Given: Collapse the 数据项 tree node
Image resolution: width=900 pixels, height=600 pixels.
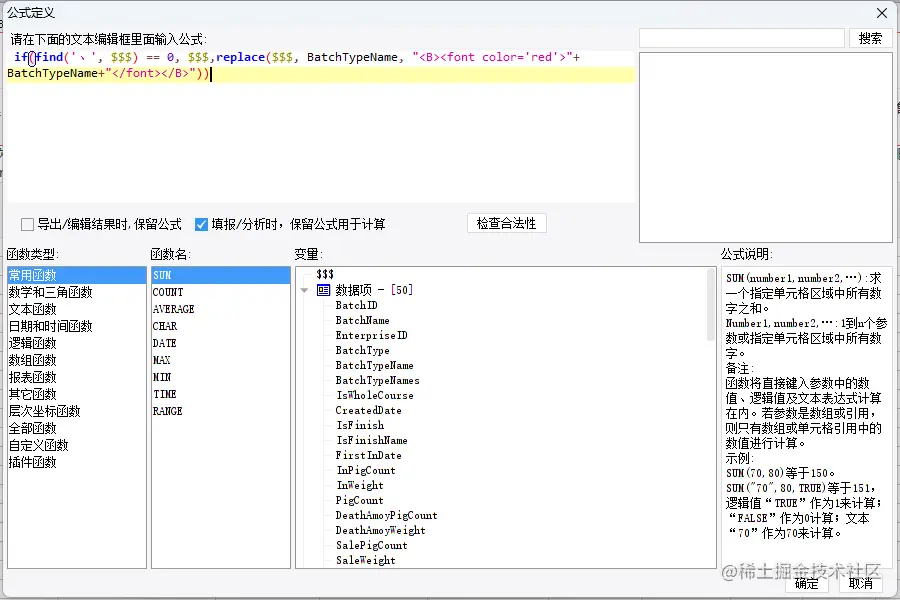Looking at the screenshot, I should pos(305,290).
